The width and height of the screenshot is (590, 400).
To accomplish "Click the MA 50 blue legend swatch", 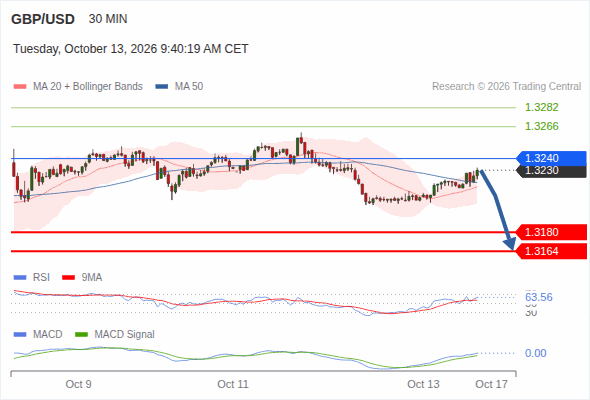I will pos(162,87).
